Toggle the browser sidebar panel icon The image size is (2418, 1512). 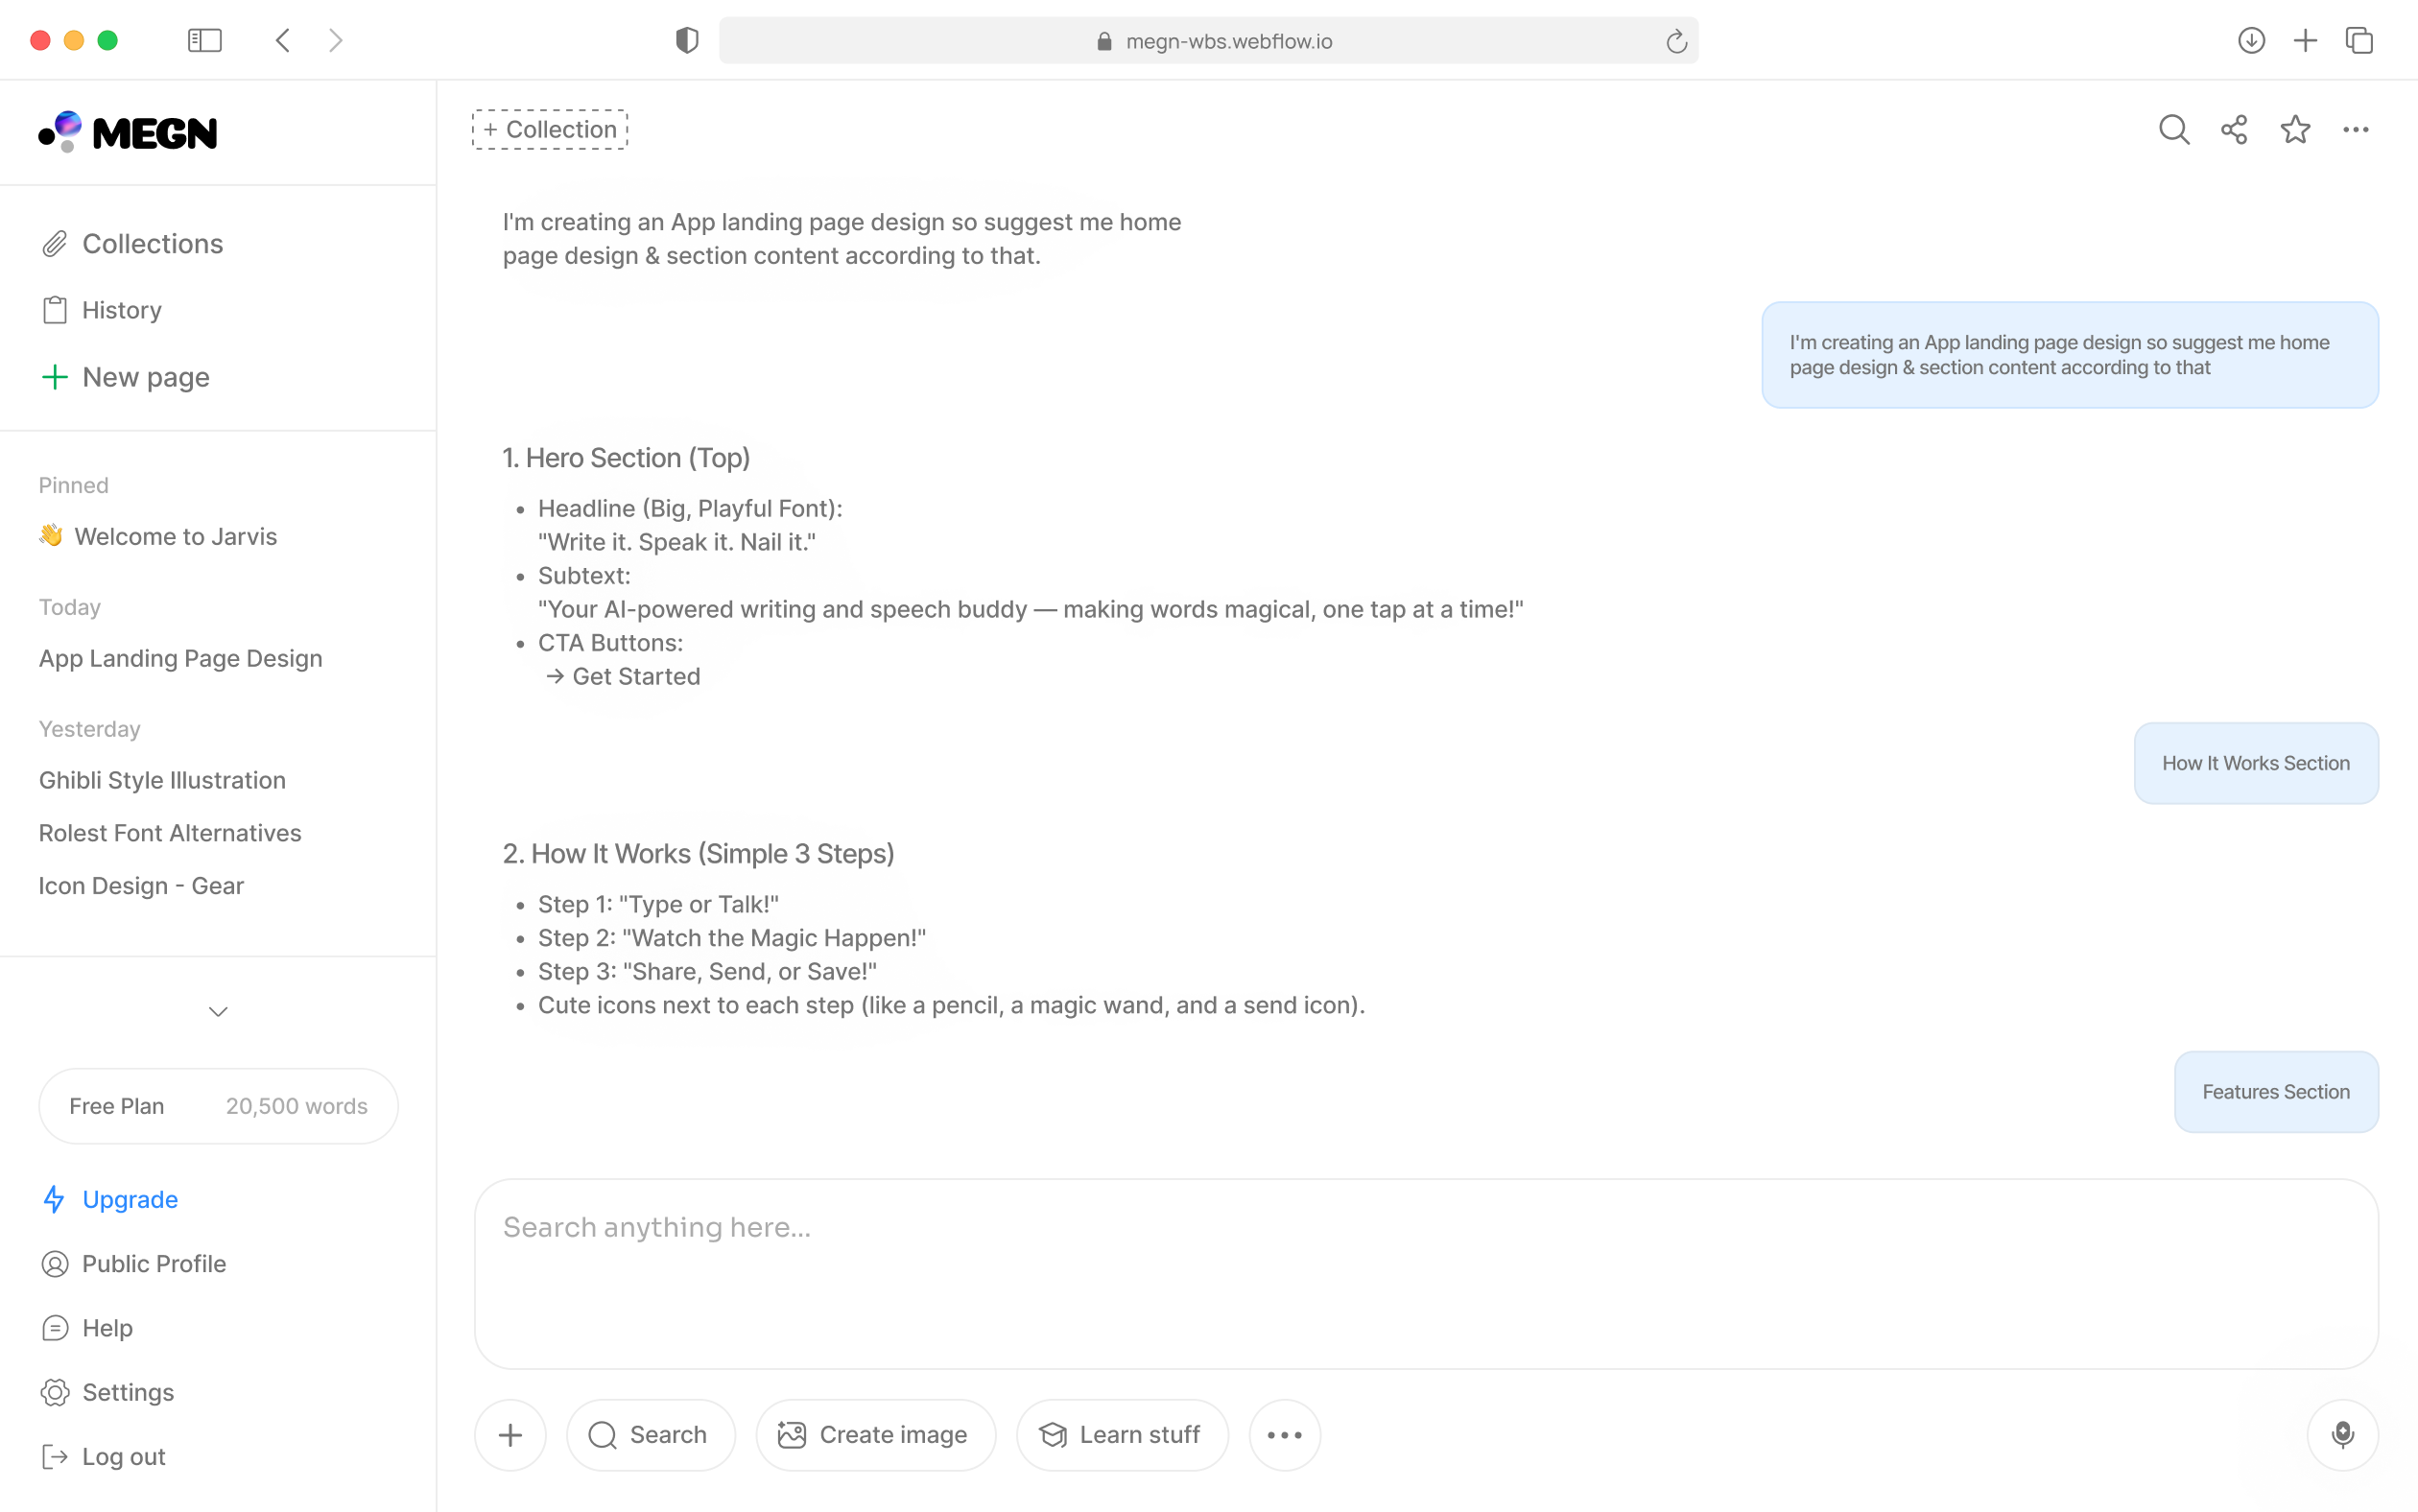[204, 40]
